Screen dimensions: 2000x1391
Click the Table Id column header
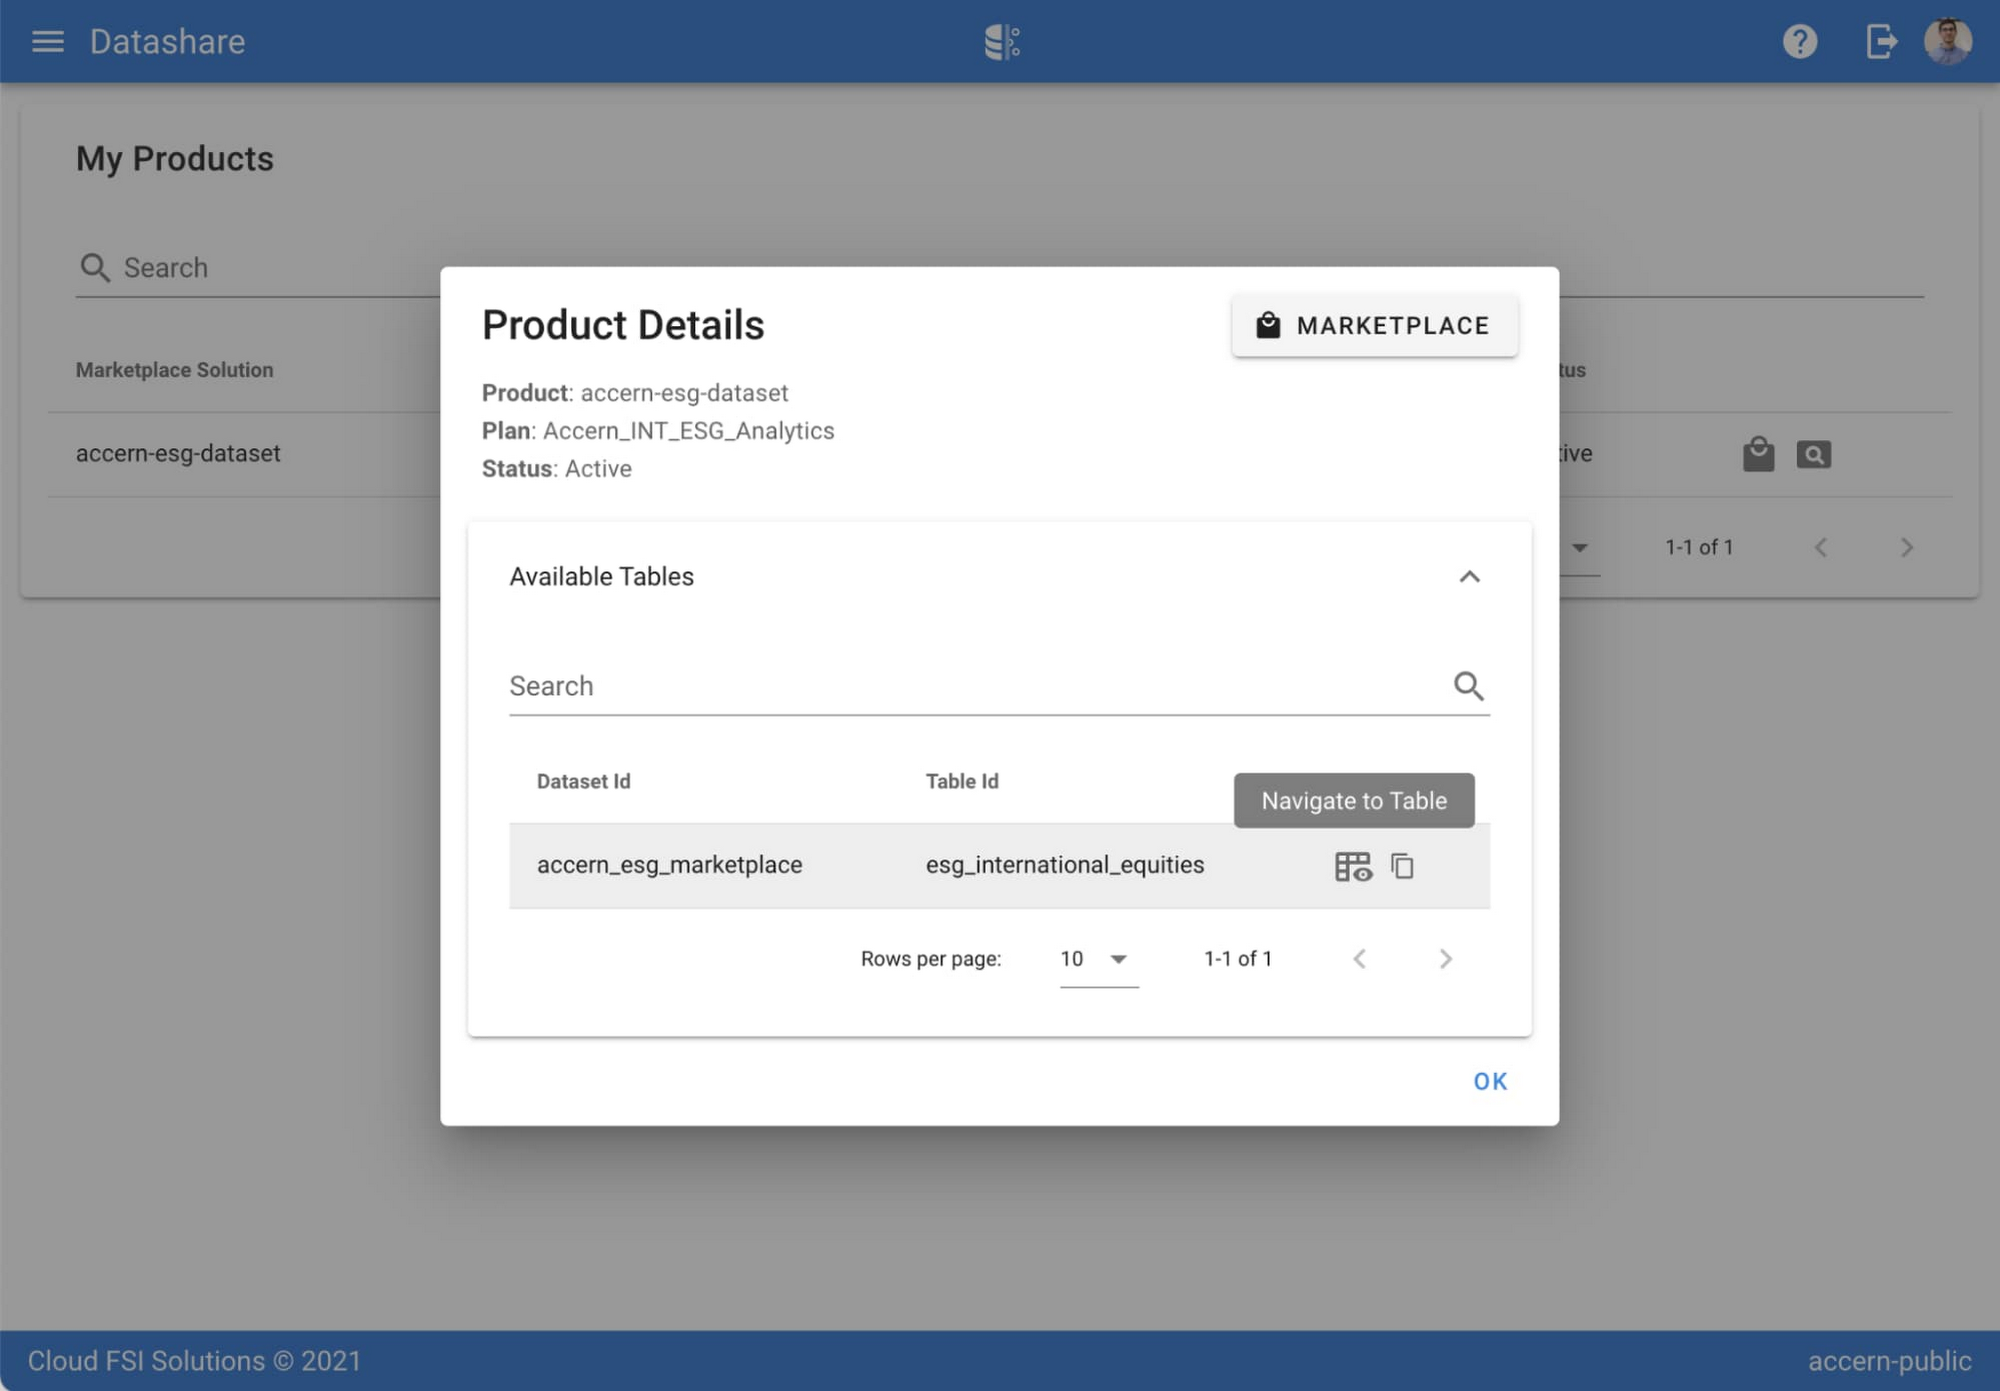(961, 781)
